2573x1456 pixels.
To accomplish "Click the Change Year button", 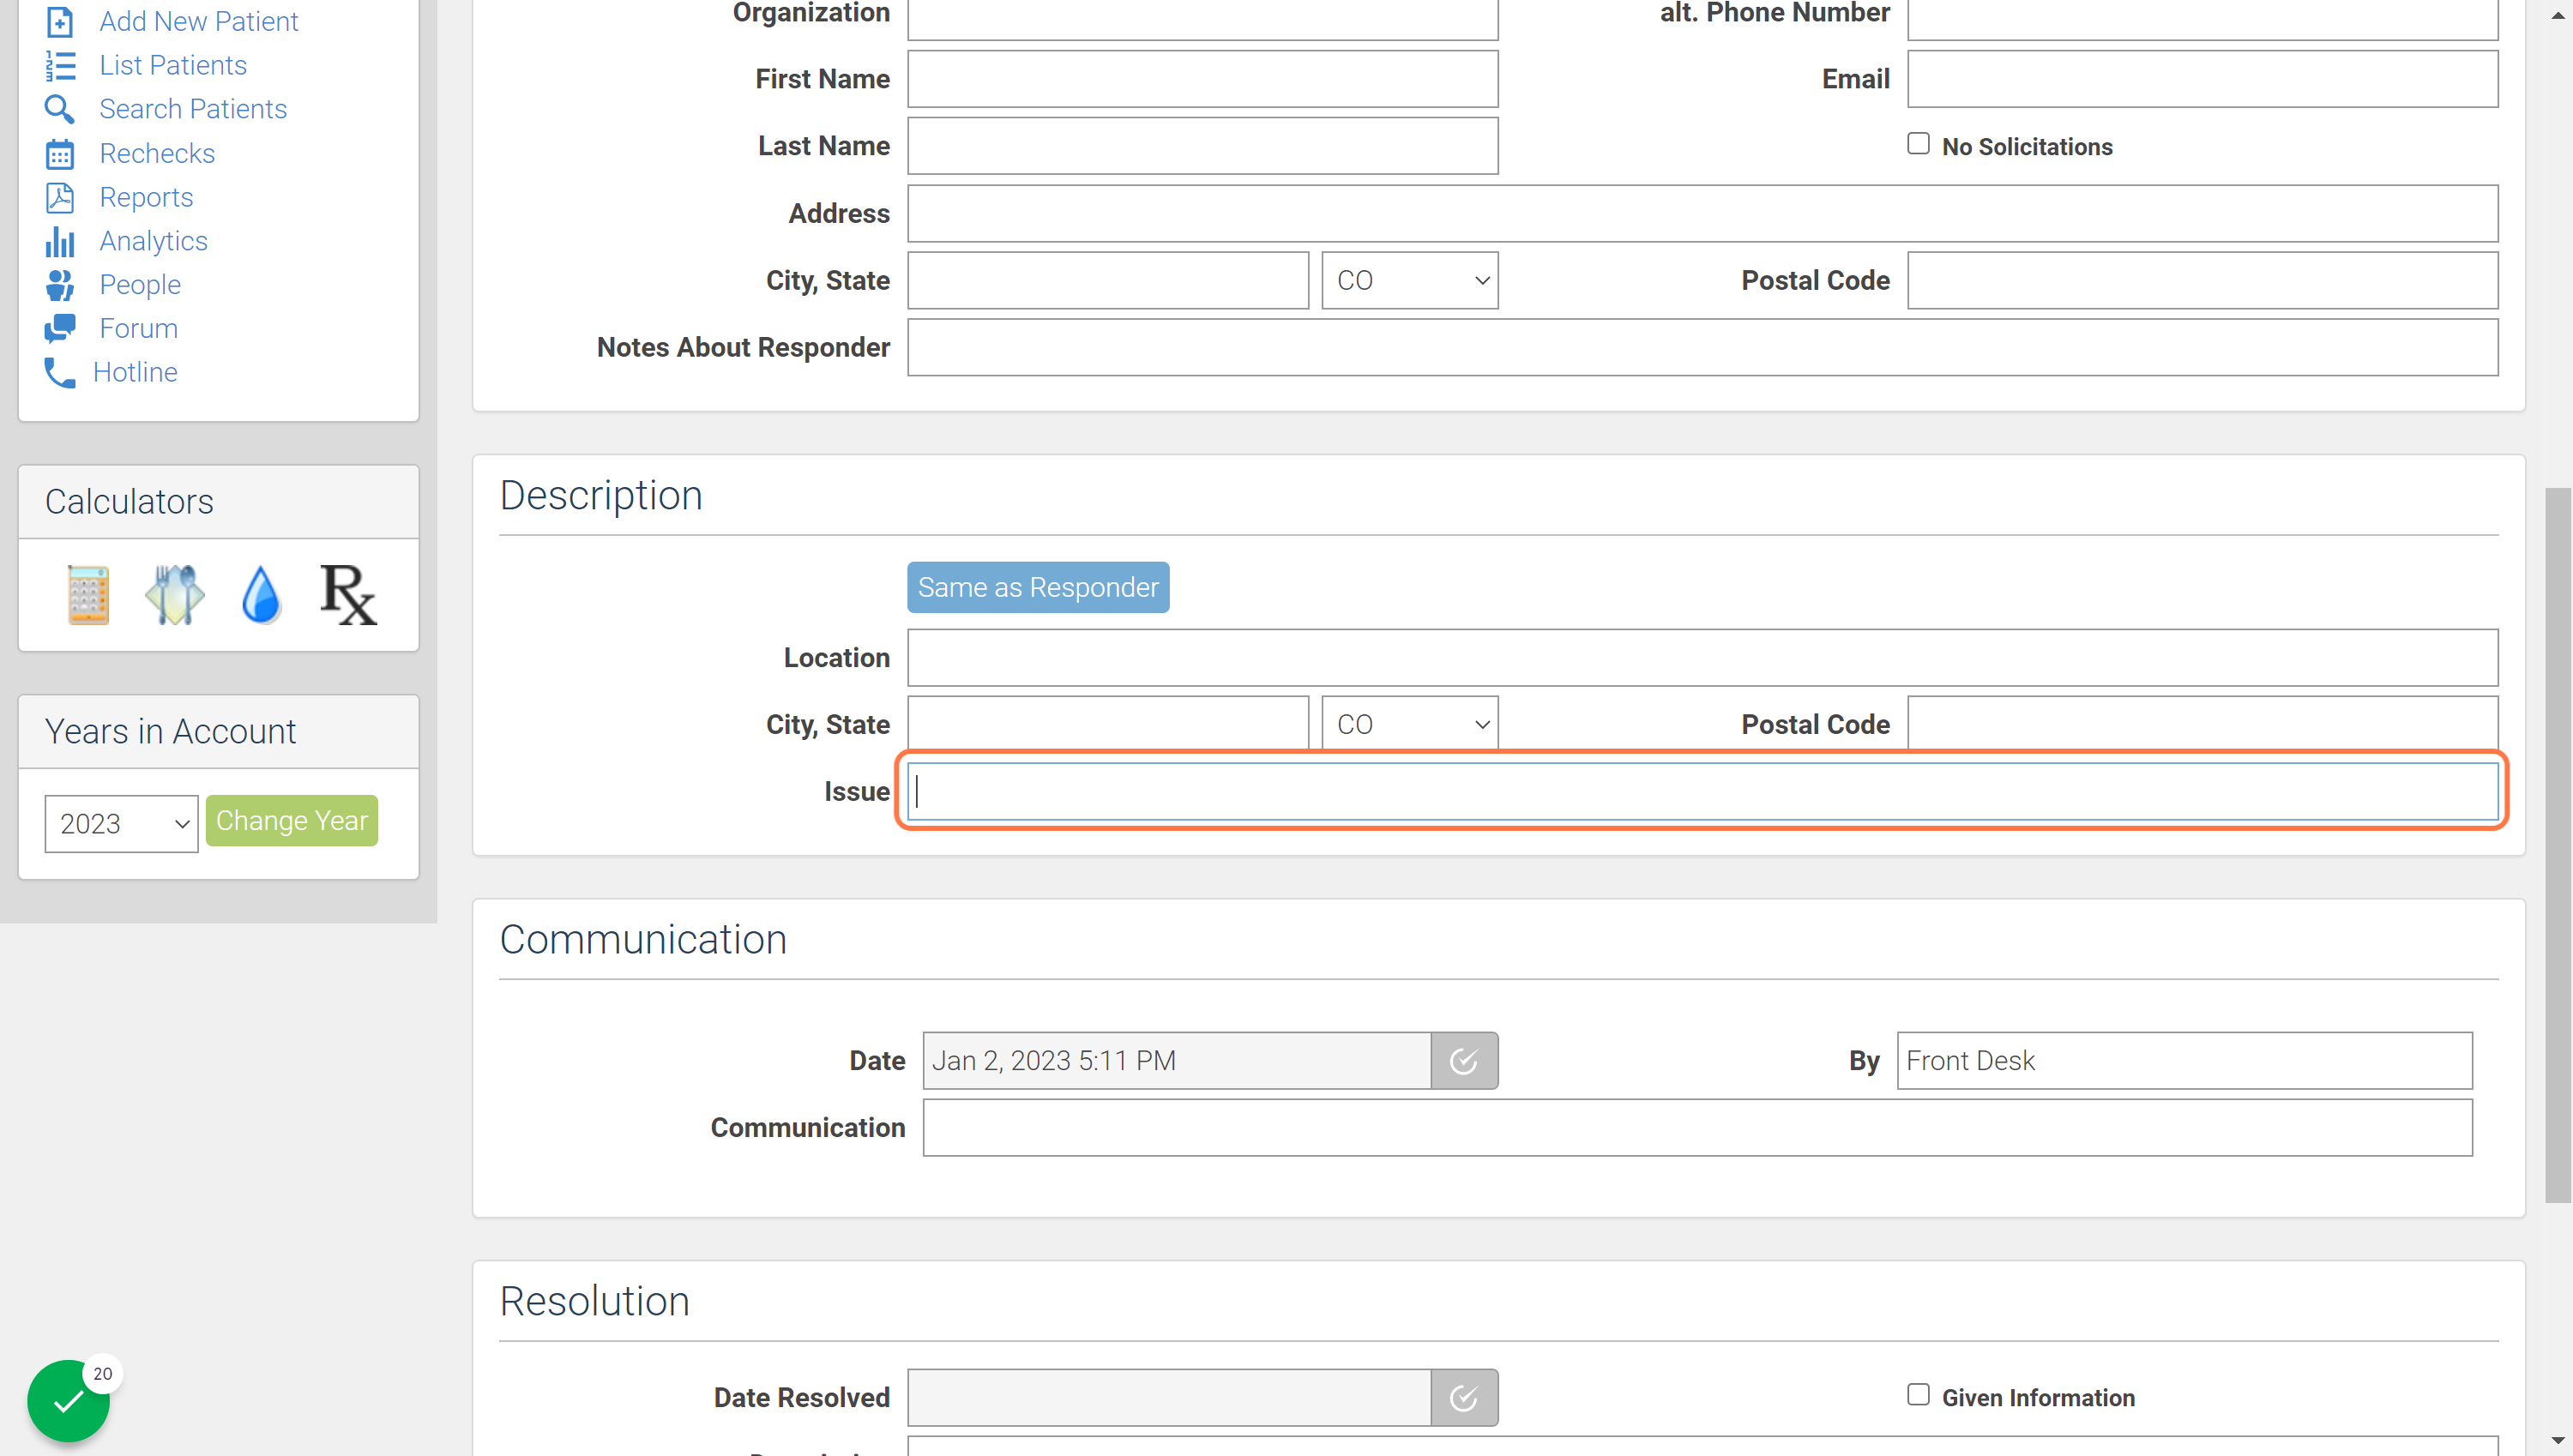I will tap(292, 820).
